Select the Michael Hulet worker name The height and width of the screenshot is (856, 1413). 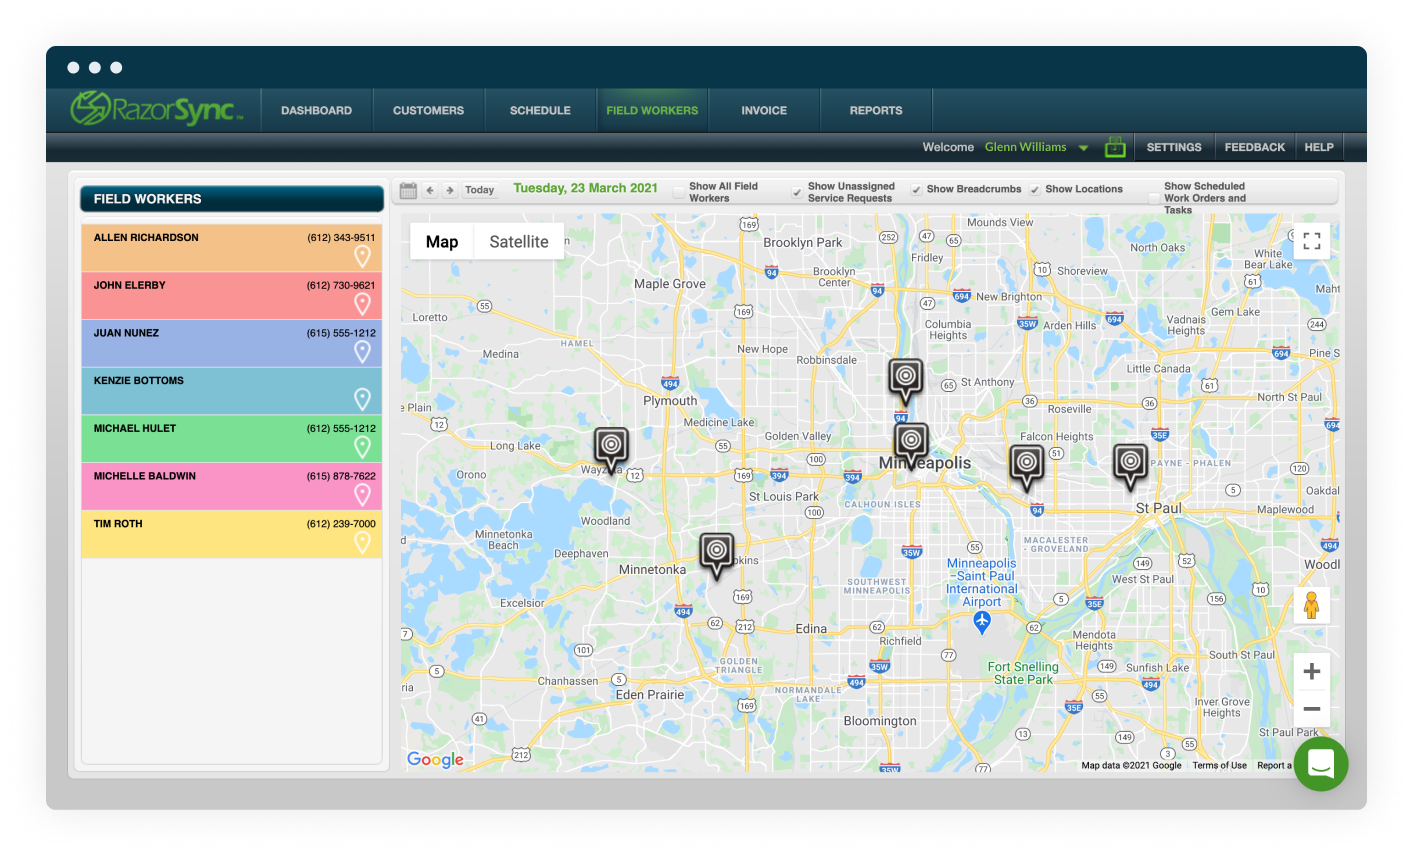(x=135, y=428)
